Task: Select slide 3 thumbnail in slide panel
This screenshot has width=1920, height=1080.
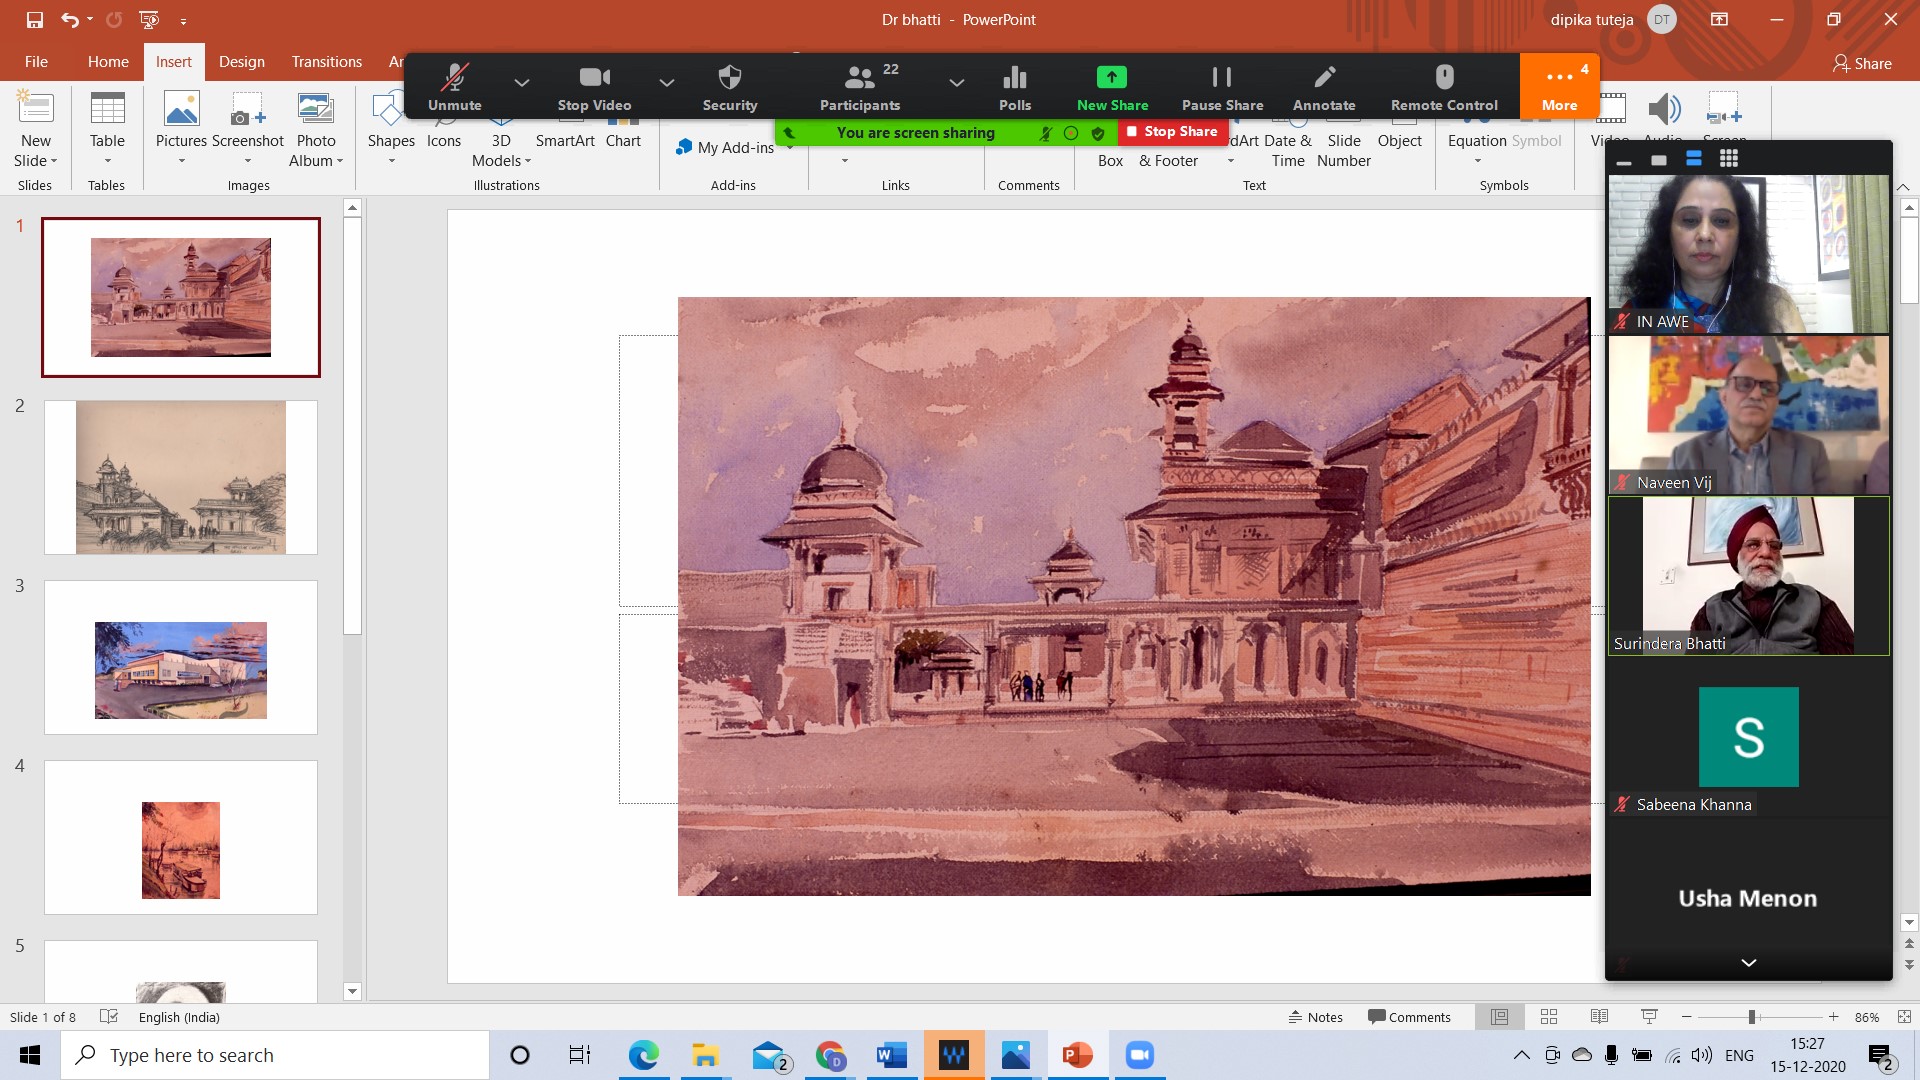Action: point(181,657)
